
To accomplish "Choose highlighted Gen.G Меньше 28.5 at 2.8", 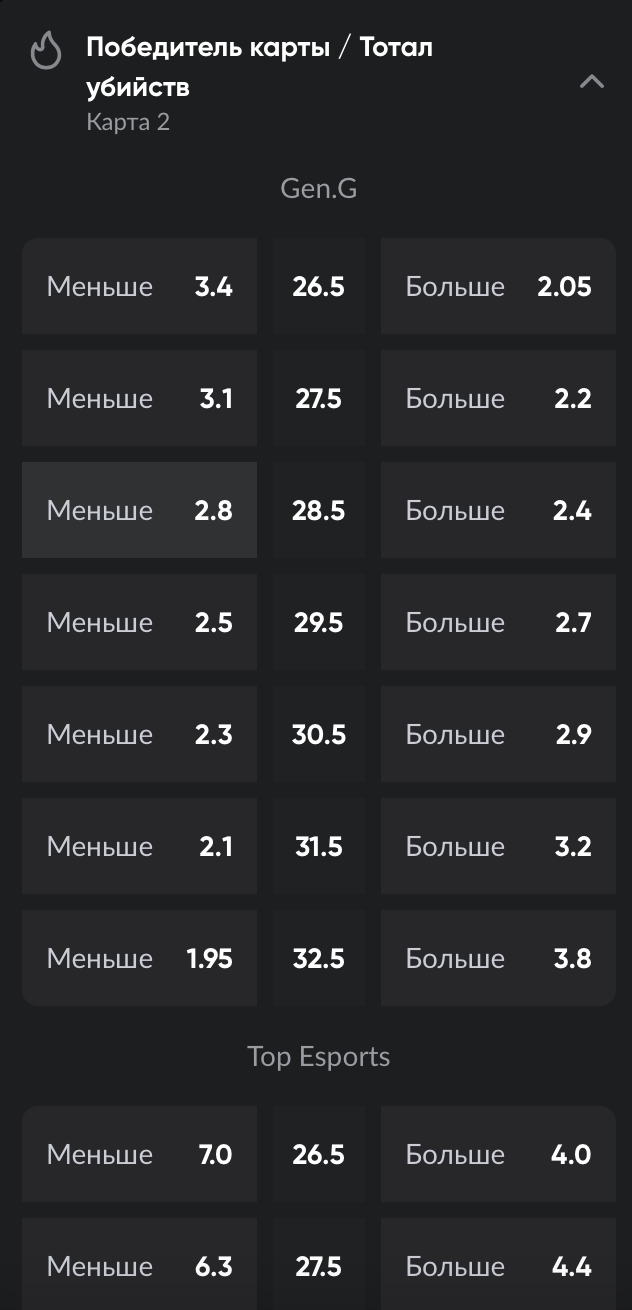I will (x=139, y=510).
